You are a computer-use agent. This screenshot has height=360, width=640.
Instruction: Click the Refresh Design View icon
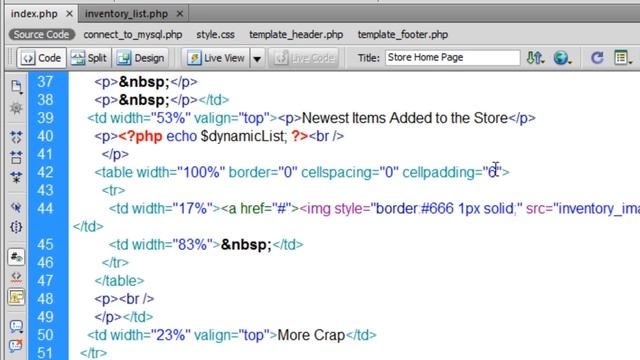pos(597,58)
